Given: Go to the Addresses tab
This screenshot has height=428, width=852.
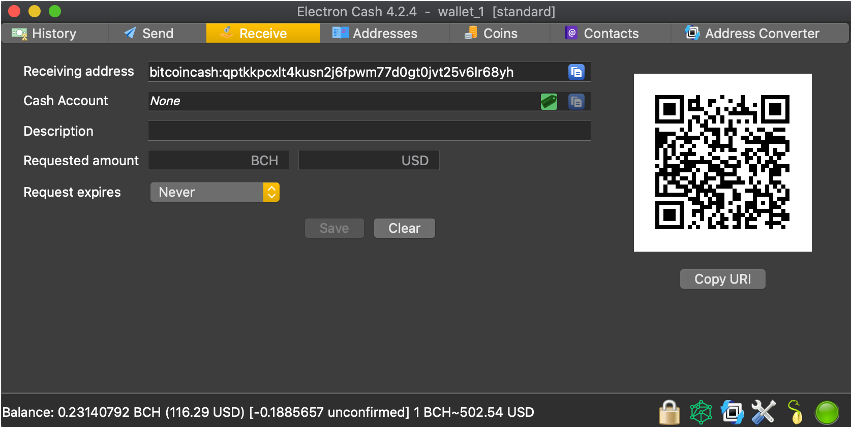Looking at the screenshot, I should point(375,33).
